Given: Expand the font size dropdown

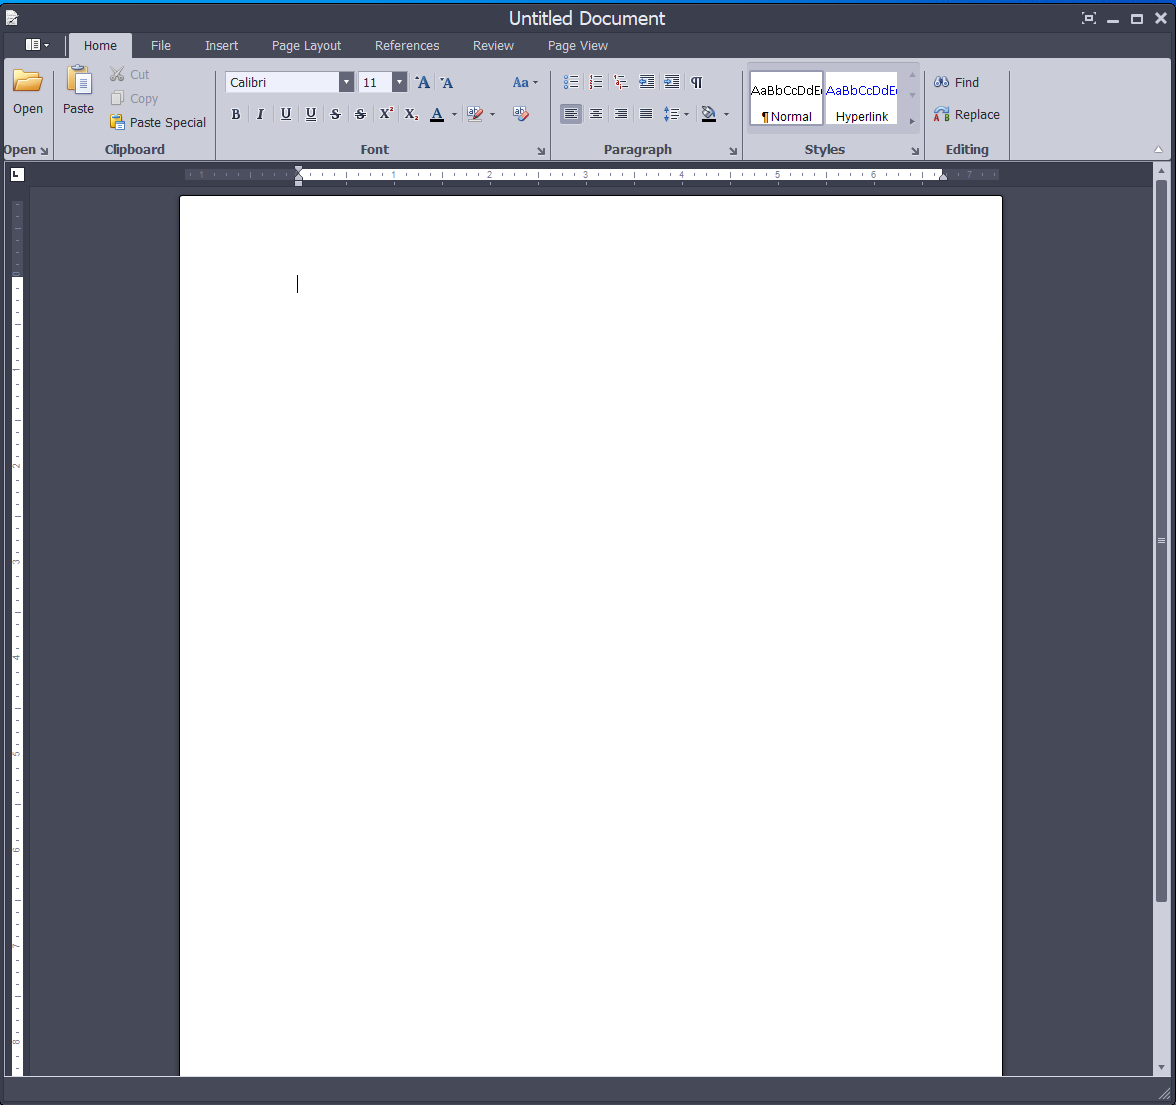Looking at the screenshot, I should pyautogui.click(x=399, y=82).
